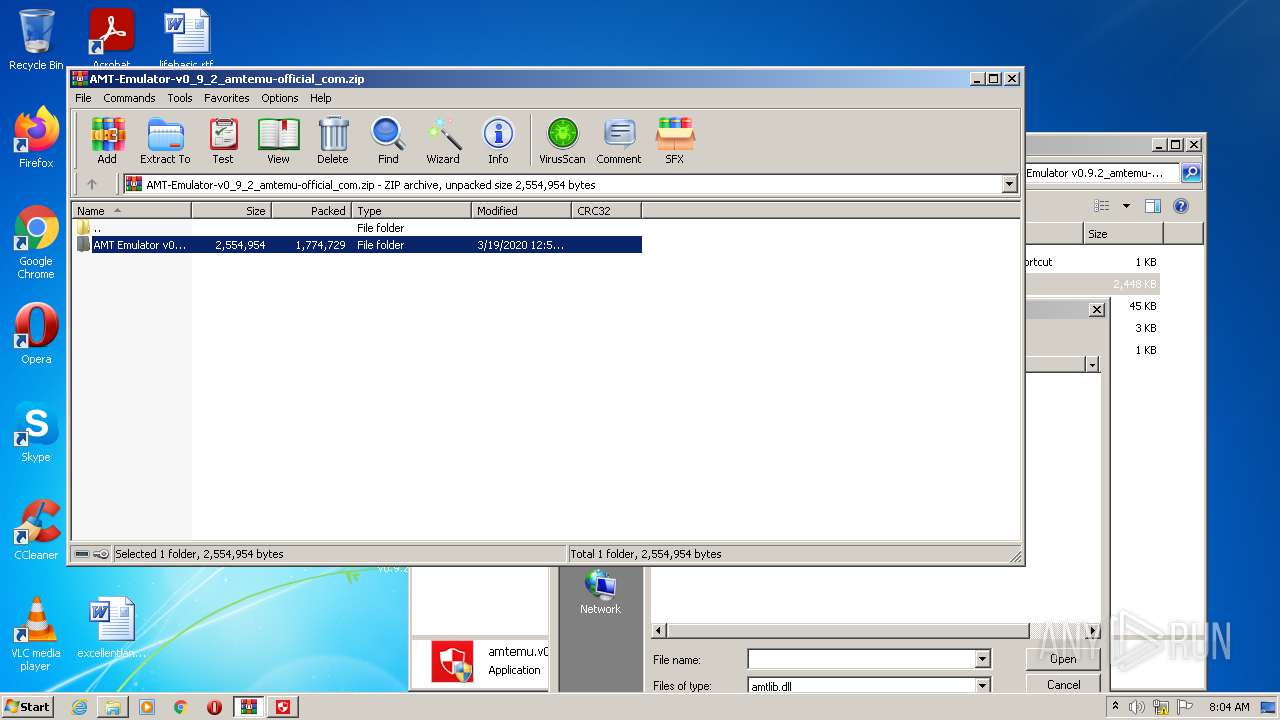Sort by the Type column header
This screenshot has width=1280, height=720.
coord(411,211)
